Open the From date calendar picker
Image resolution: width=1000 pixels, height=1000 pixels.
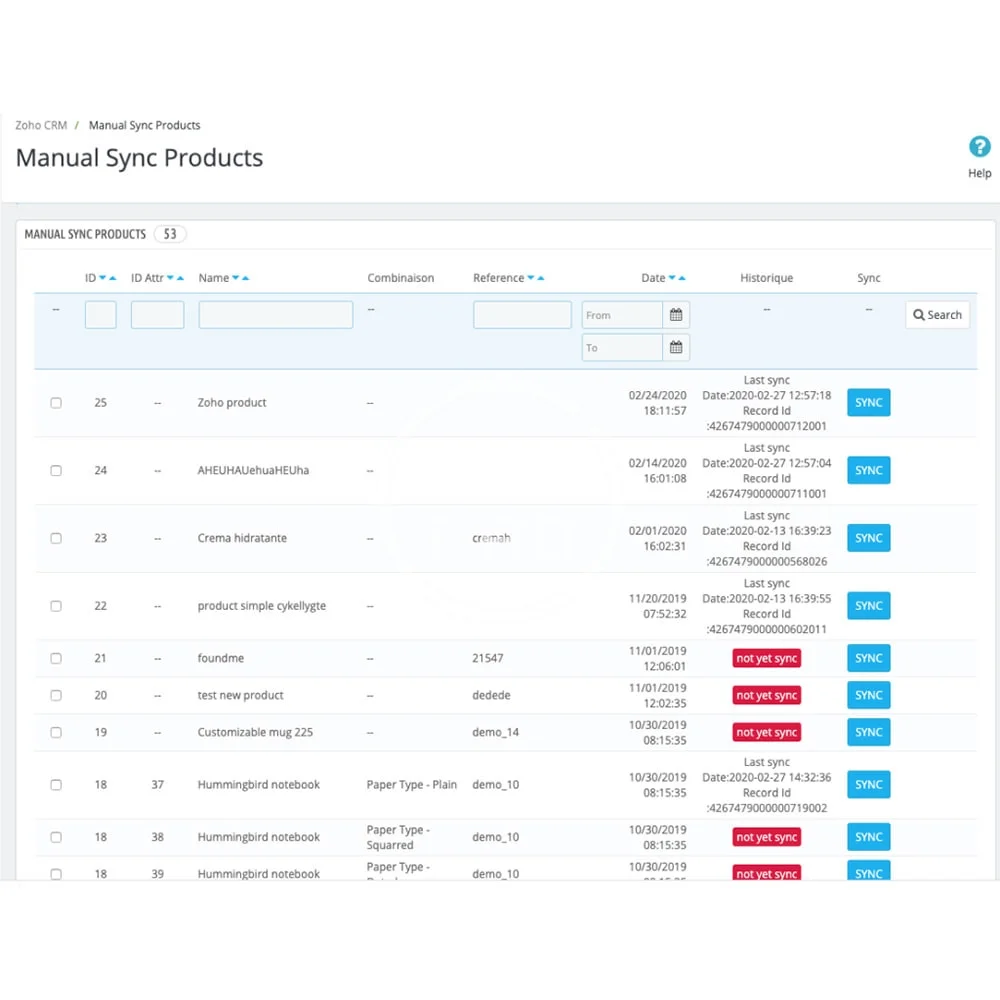676,315
